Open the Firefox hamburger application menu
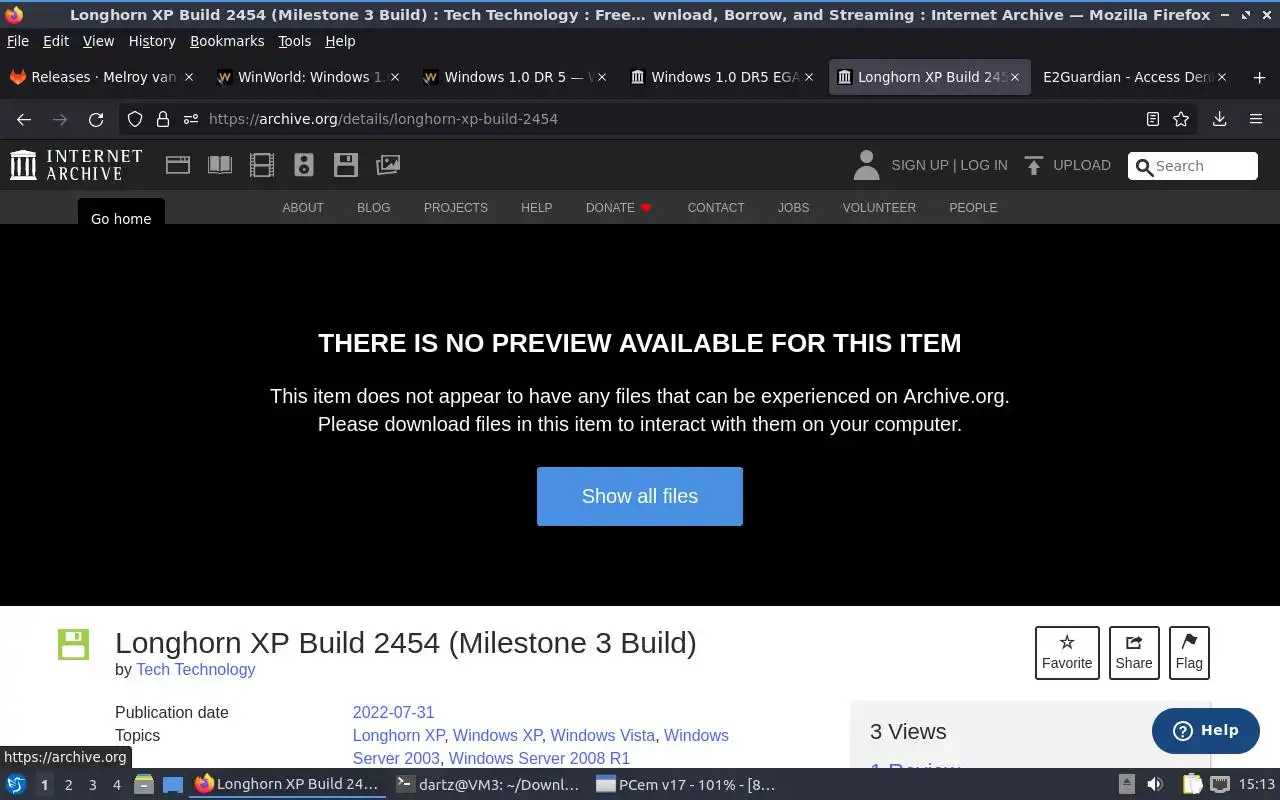The width and height of the screenshot is (1280, 800). (1256, 119)
